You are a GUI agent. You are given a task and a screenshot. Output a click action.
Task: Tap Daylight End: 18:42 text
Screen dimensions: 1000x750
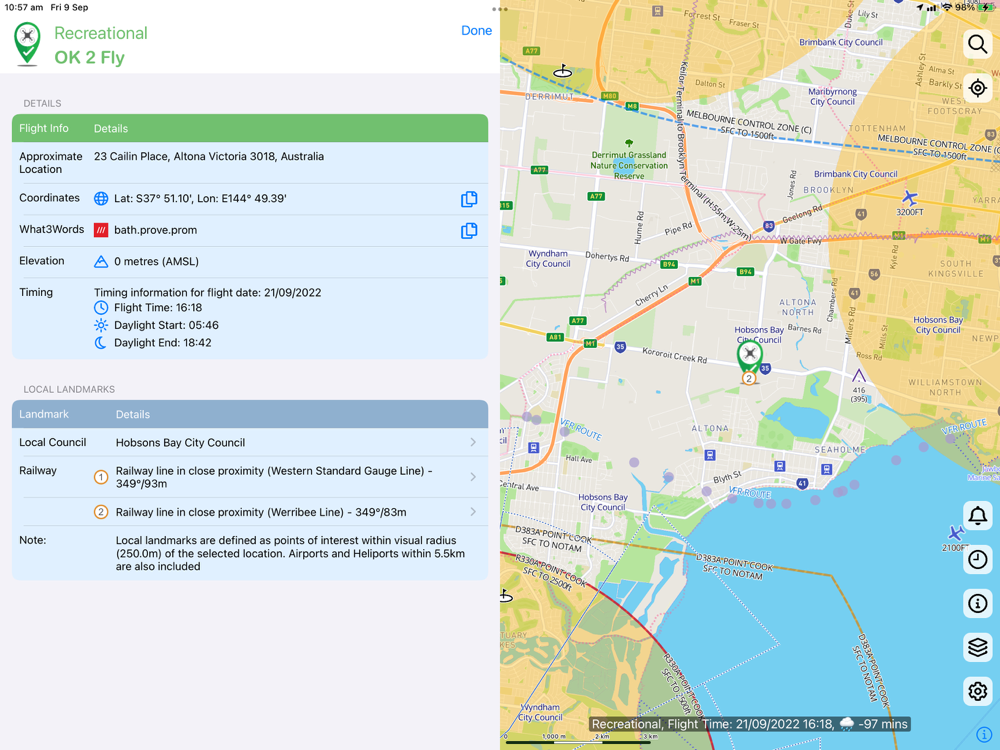(163, 342)
